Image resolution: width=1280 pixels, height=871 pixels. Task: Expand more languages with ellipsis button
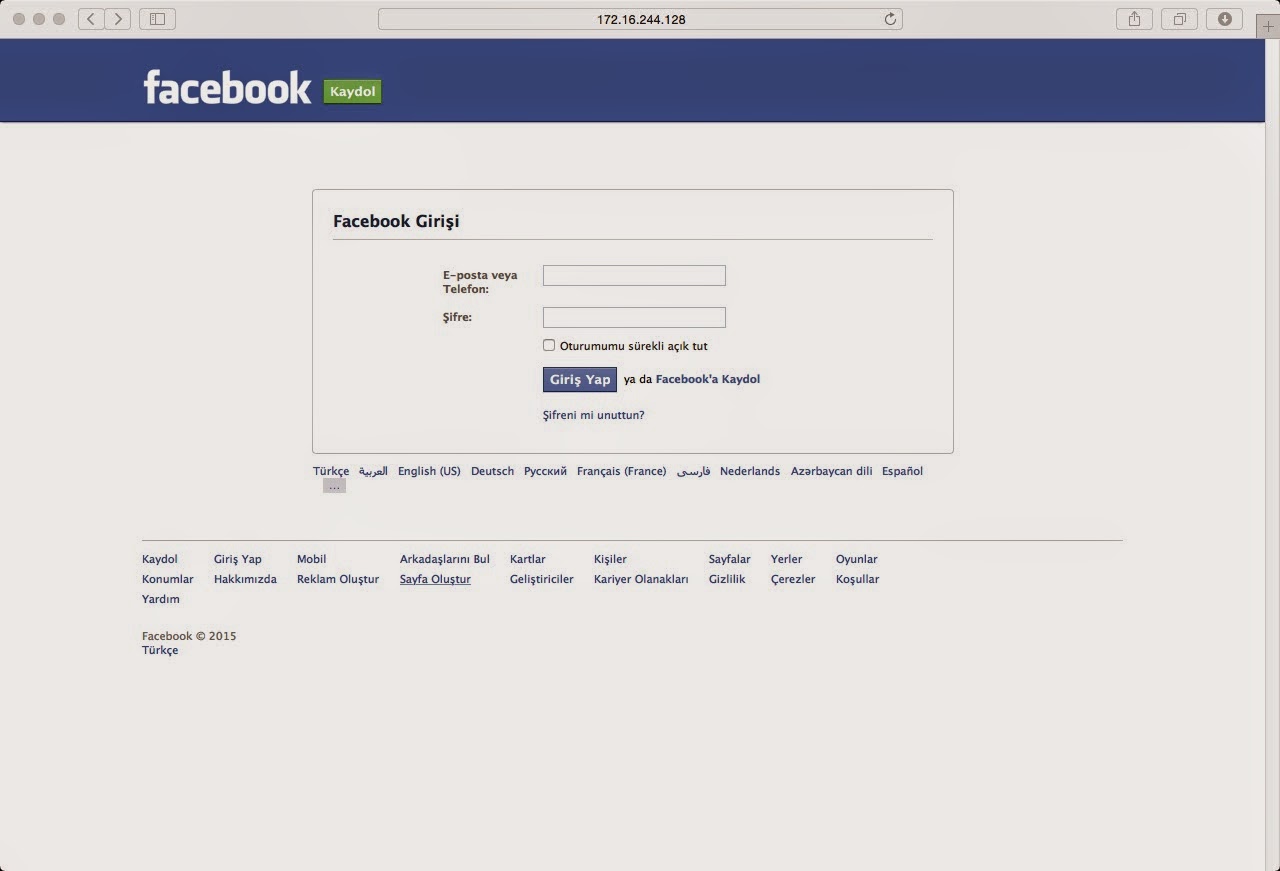[334, 486]
